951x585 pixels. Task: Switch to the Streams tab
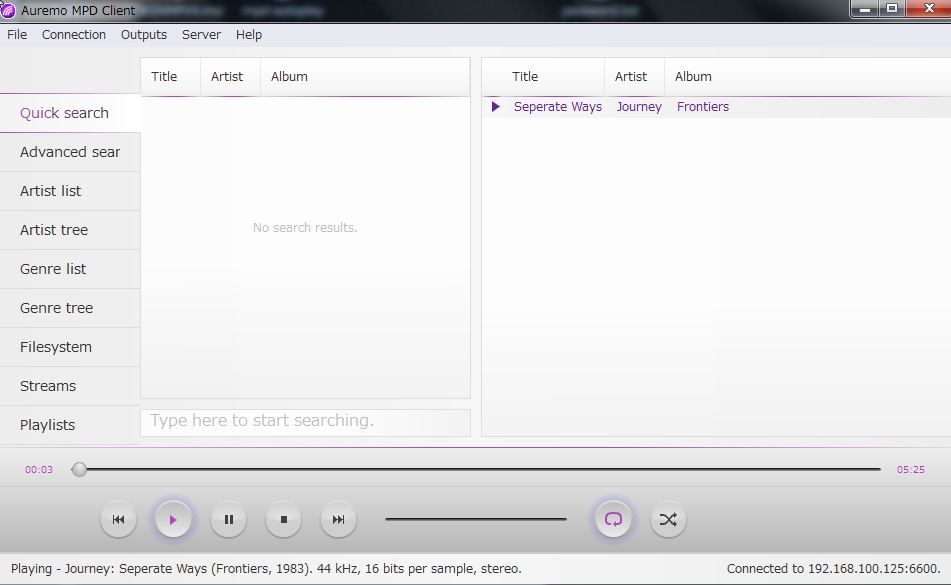coord(70,386)
